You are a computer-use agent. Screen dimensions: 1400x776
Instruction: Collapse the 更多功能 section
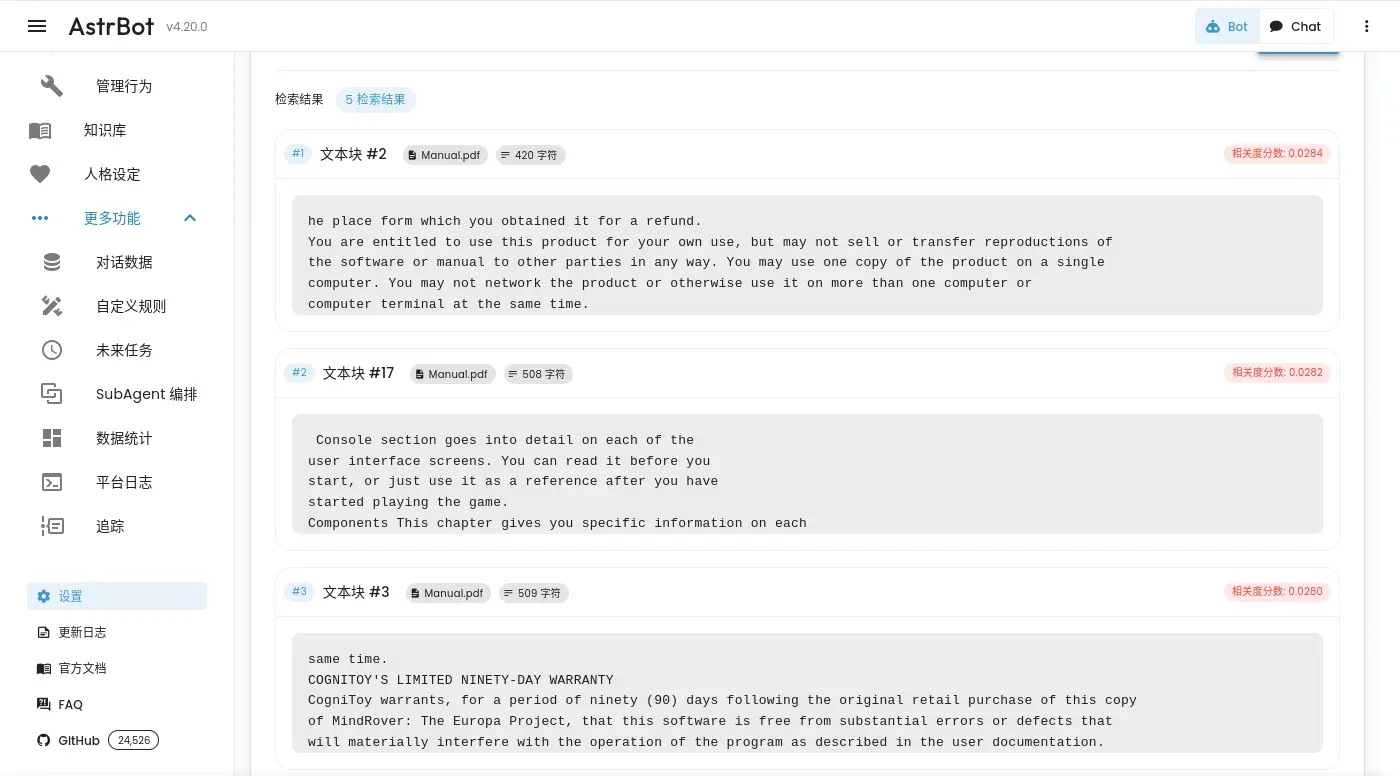tap(190, 218)
